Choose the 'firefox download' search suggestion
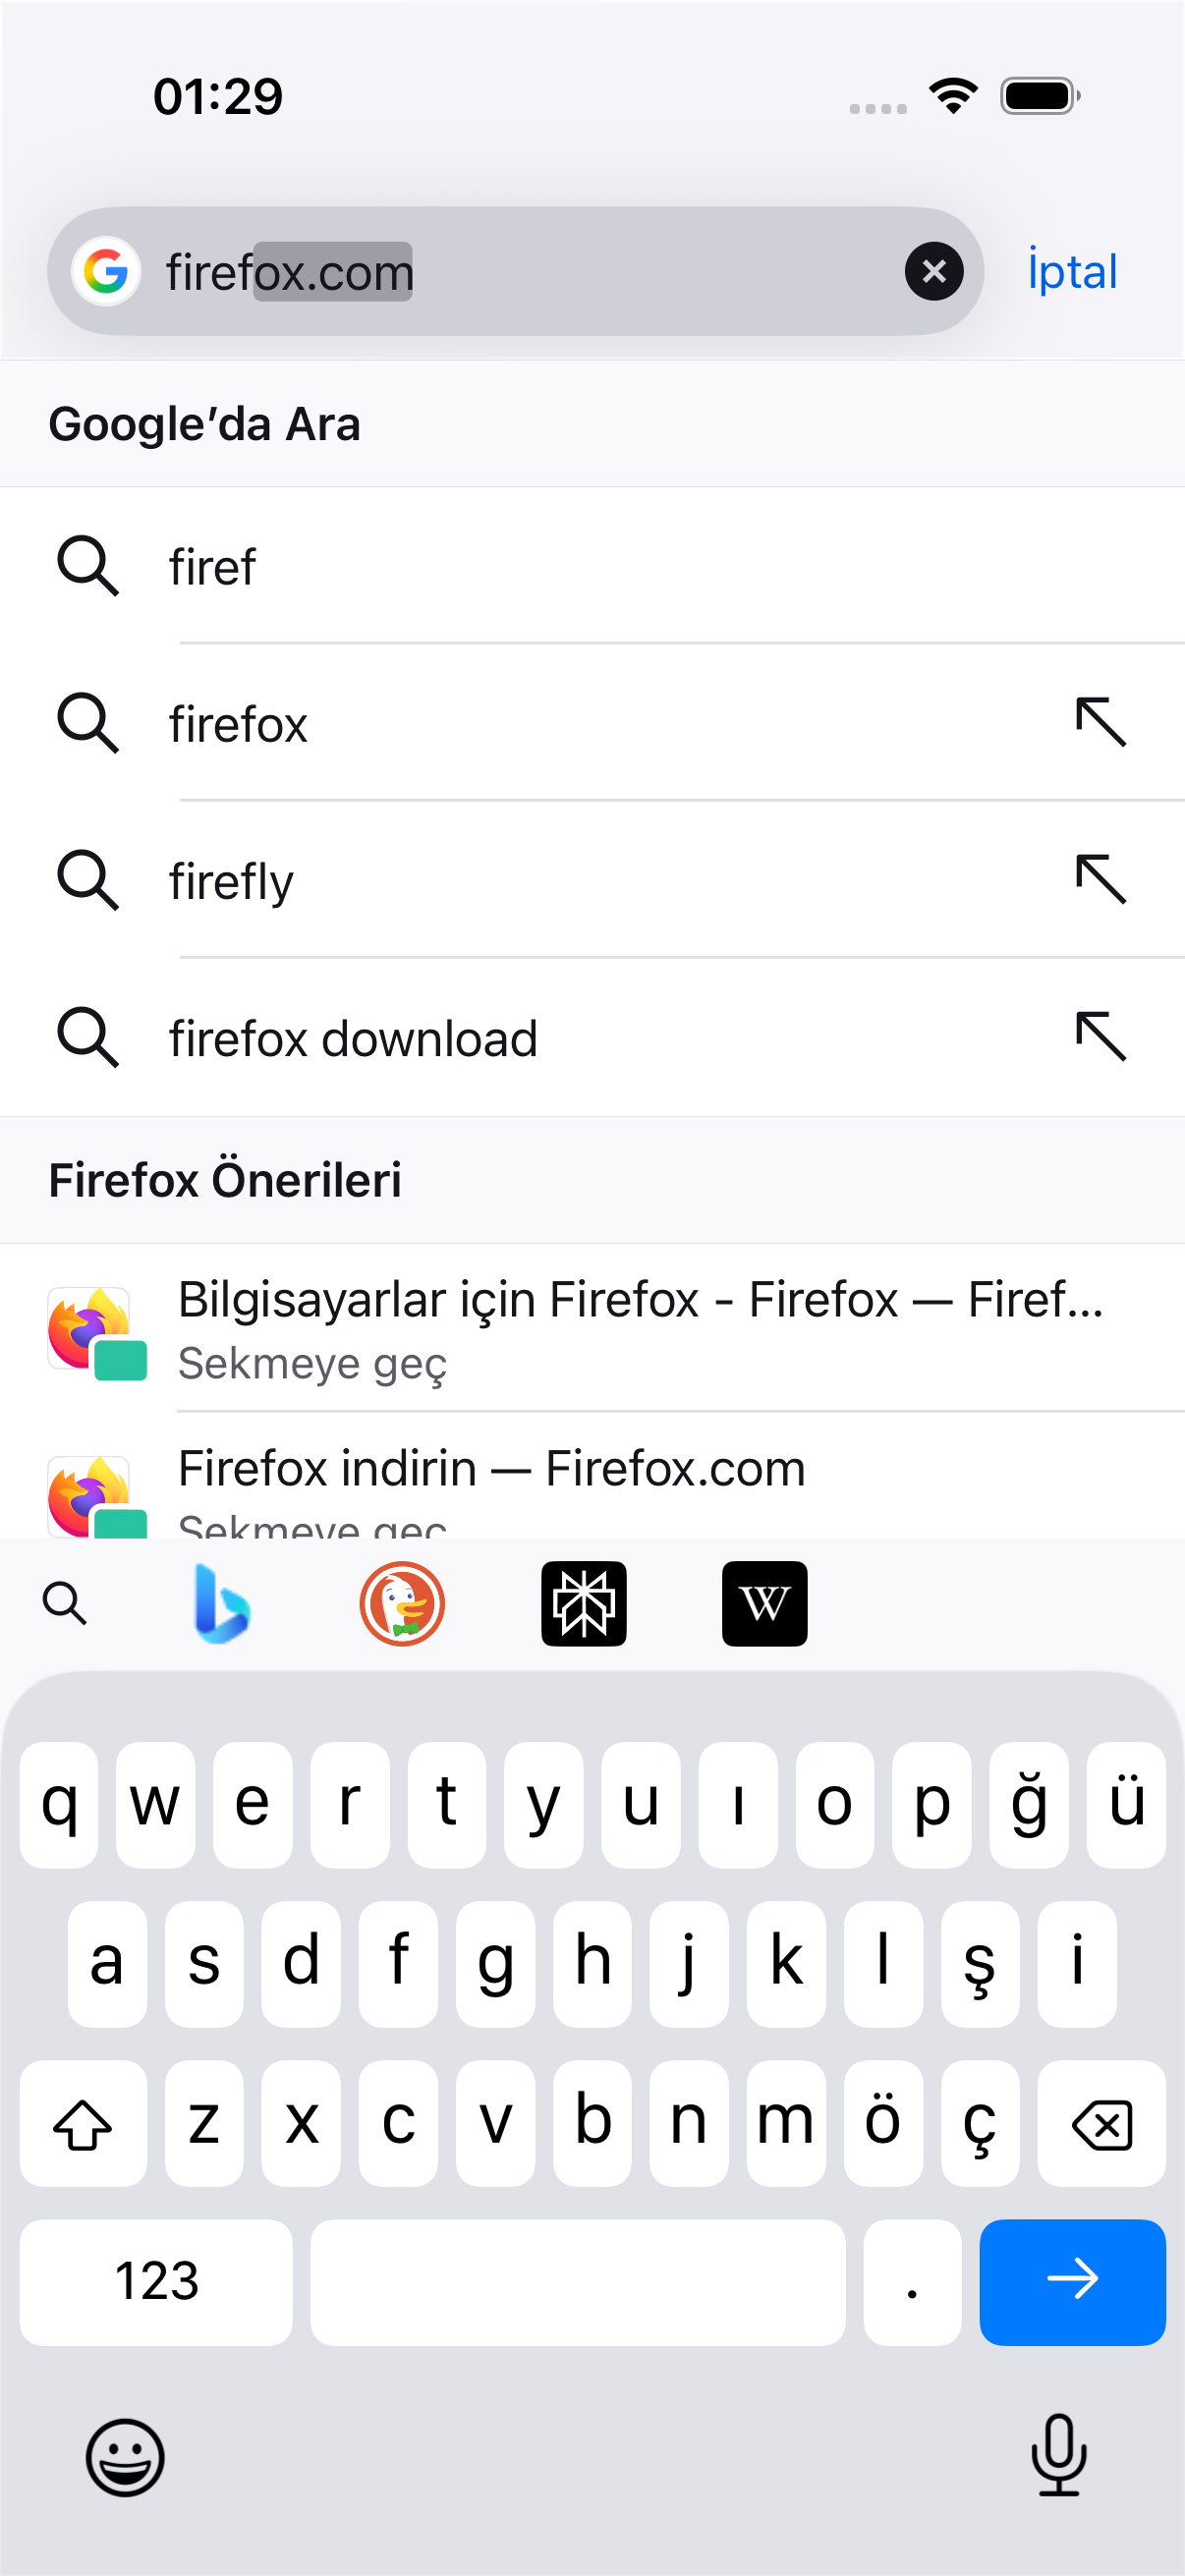The width and height of the screenshot is (1185, 2576). [x=592, y=1038]
